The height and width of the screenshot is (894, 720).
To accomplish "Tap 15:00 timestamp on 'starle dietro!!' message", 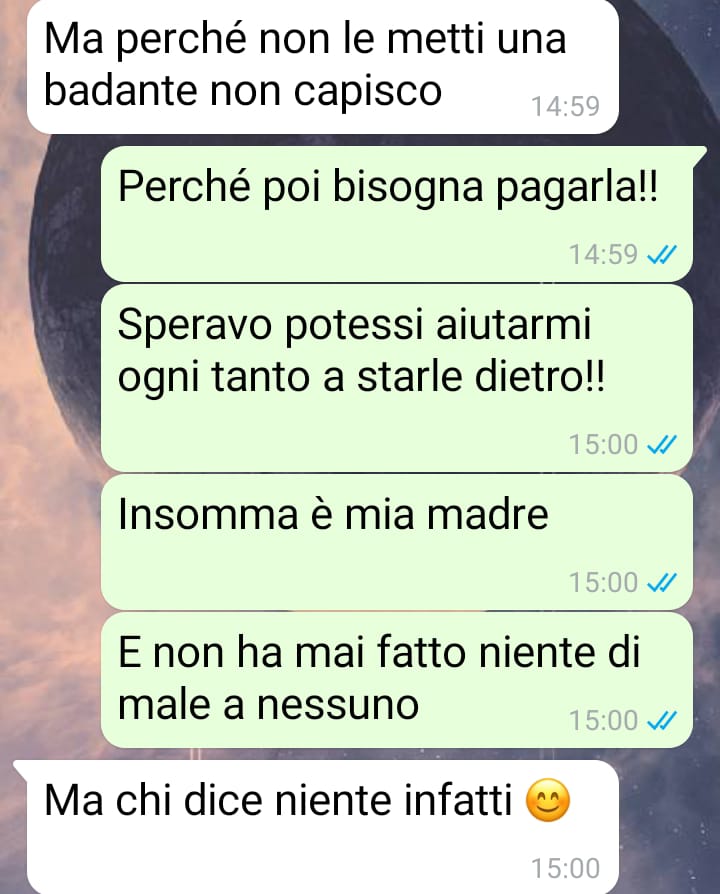I will coord(603,445).
